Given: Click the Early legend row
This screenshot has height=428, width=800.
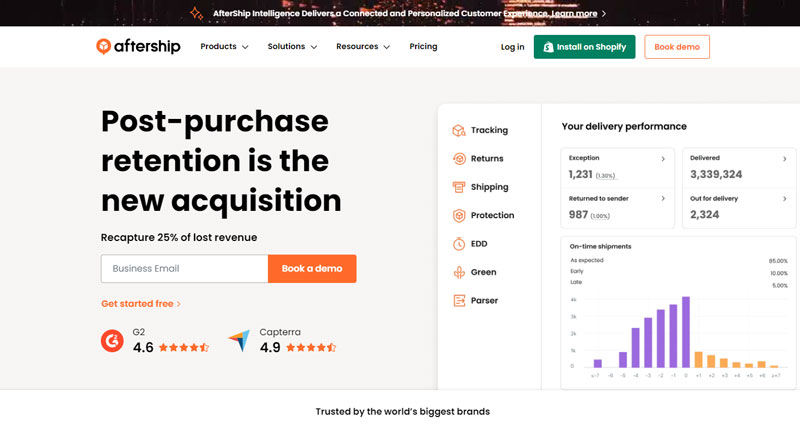Looking at the screenshot, I should pyautogui.click(x=679, y=272).
